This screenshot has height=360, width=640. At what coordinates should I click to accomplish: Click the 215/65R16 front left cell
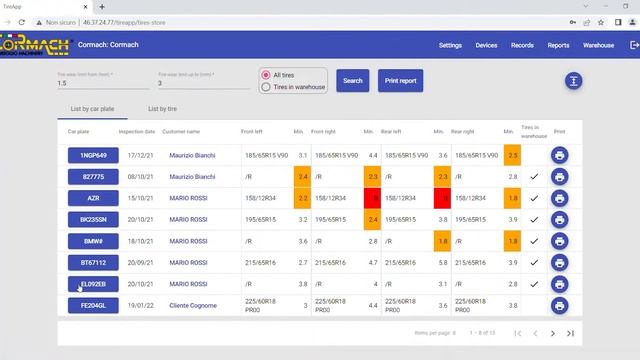click(x=260, y=263)
